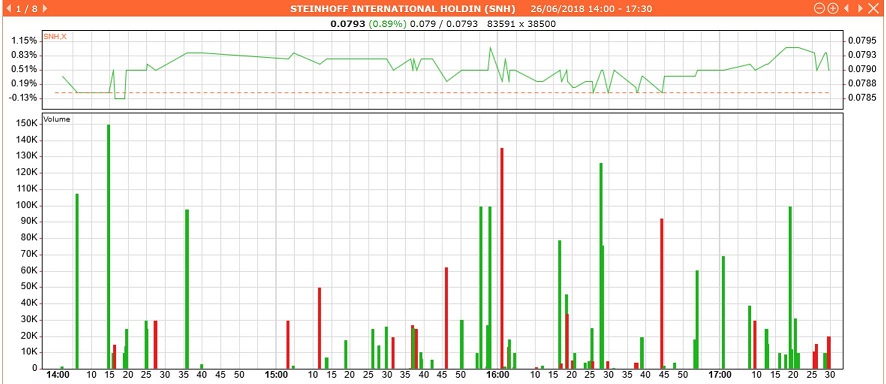Click the bid/ask size text 83591 x 38500
The width and height of the screenshot is (886, 384).
click(x=522, y=24)
